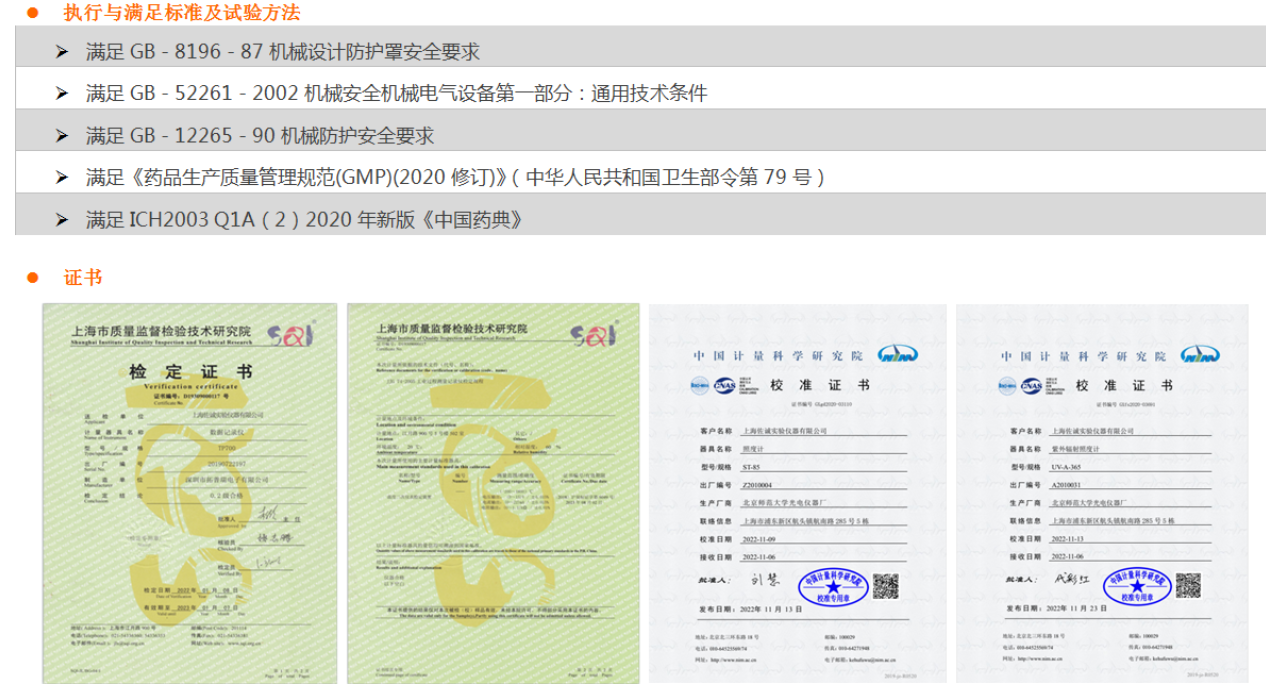Click the ICH2003 Q1A 中国药典 standard text

pyautogui.click(x=304, y=220)
